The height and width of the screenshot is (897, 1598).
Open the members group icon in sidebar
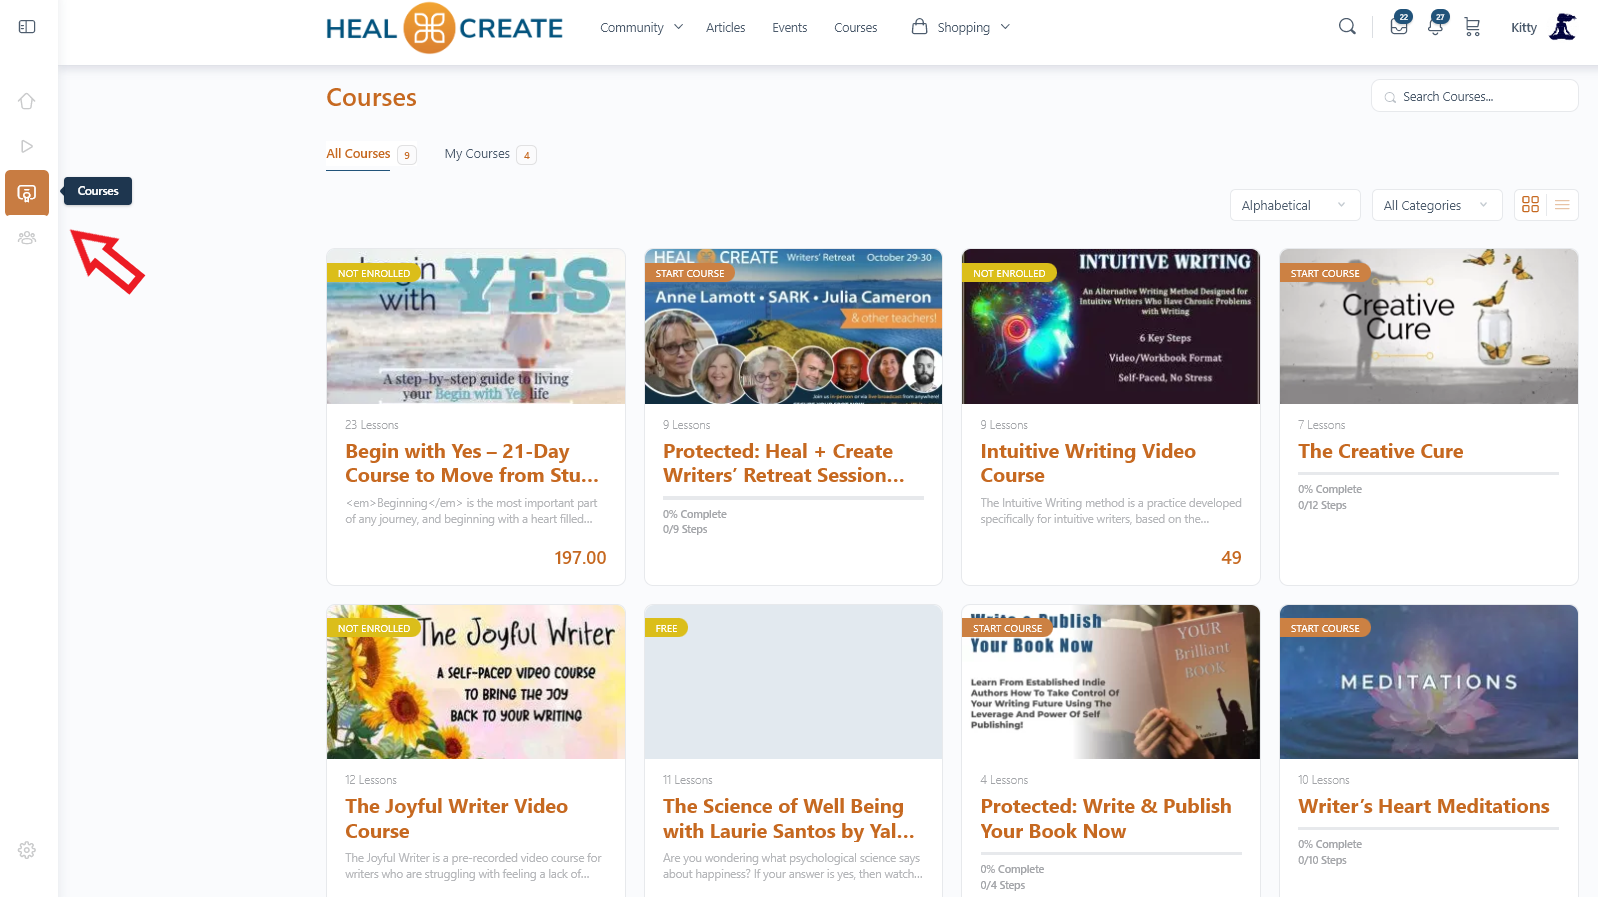coord(27,238)
